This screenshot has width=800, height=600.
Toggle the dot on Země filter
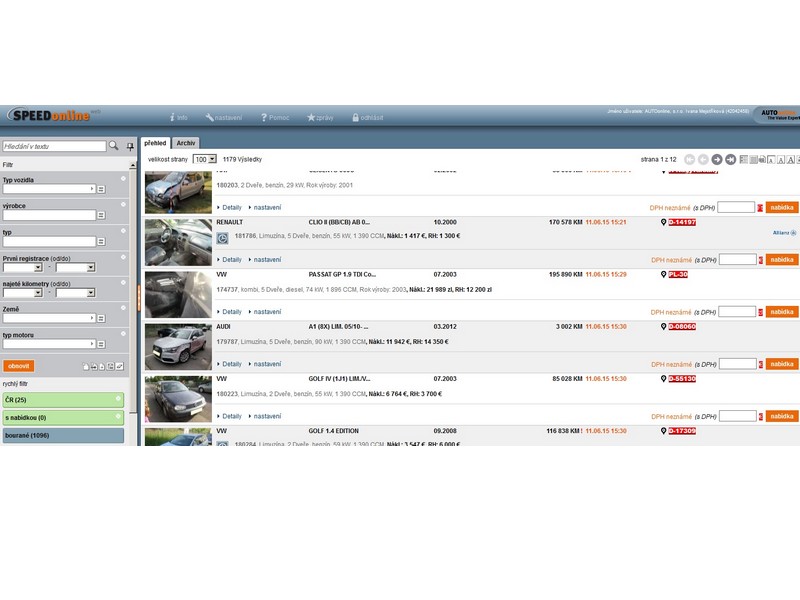coord(123,308)
